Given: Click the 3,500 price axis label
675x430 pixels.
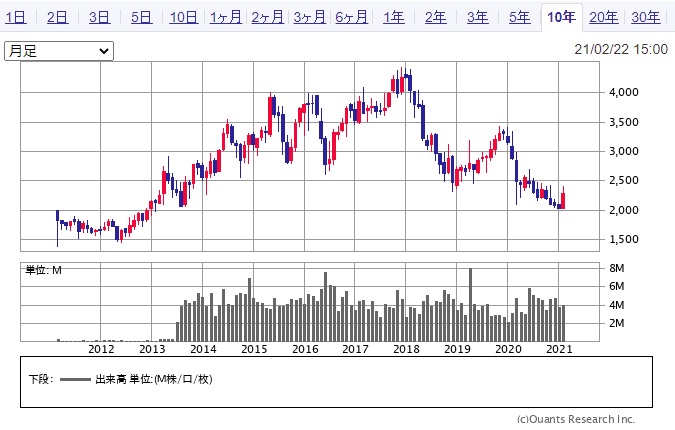Looking at the screenshot, I should click(624, 122).
